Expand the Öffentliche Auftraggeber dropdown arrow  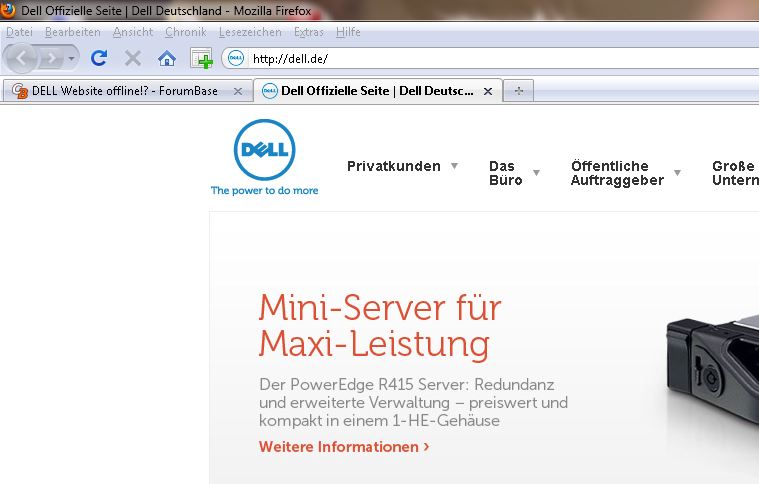677,173
